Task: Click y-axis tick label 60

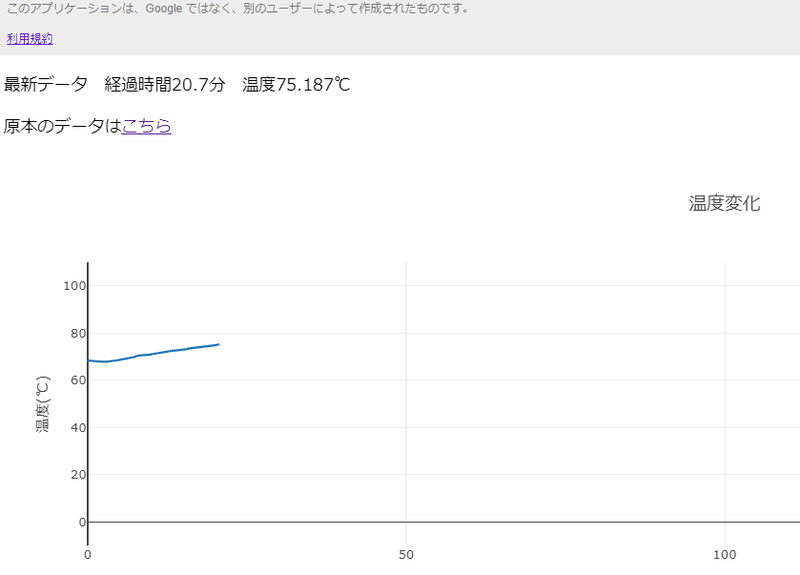Action: coord(78,380)
